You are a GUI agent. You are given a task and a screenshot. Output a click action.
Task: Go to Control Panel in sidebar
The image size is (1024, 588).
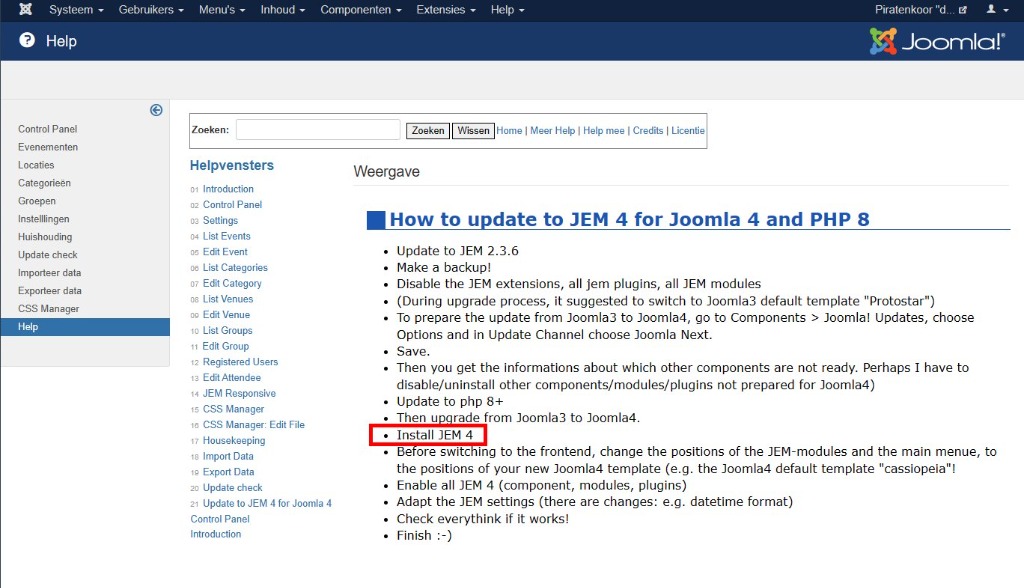tap(48, 129)
